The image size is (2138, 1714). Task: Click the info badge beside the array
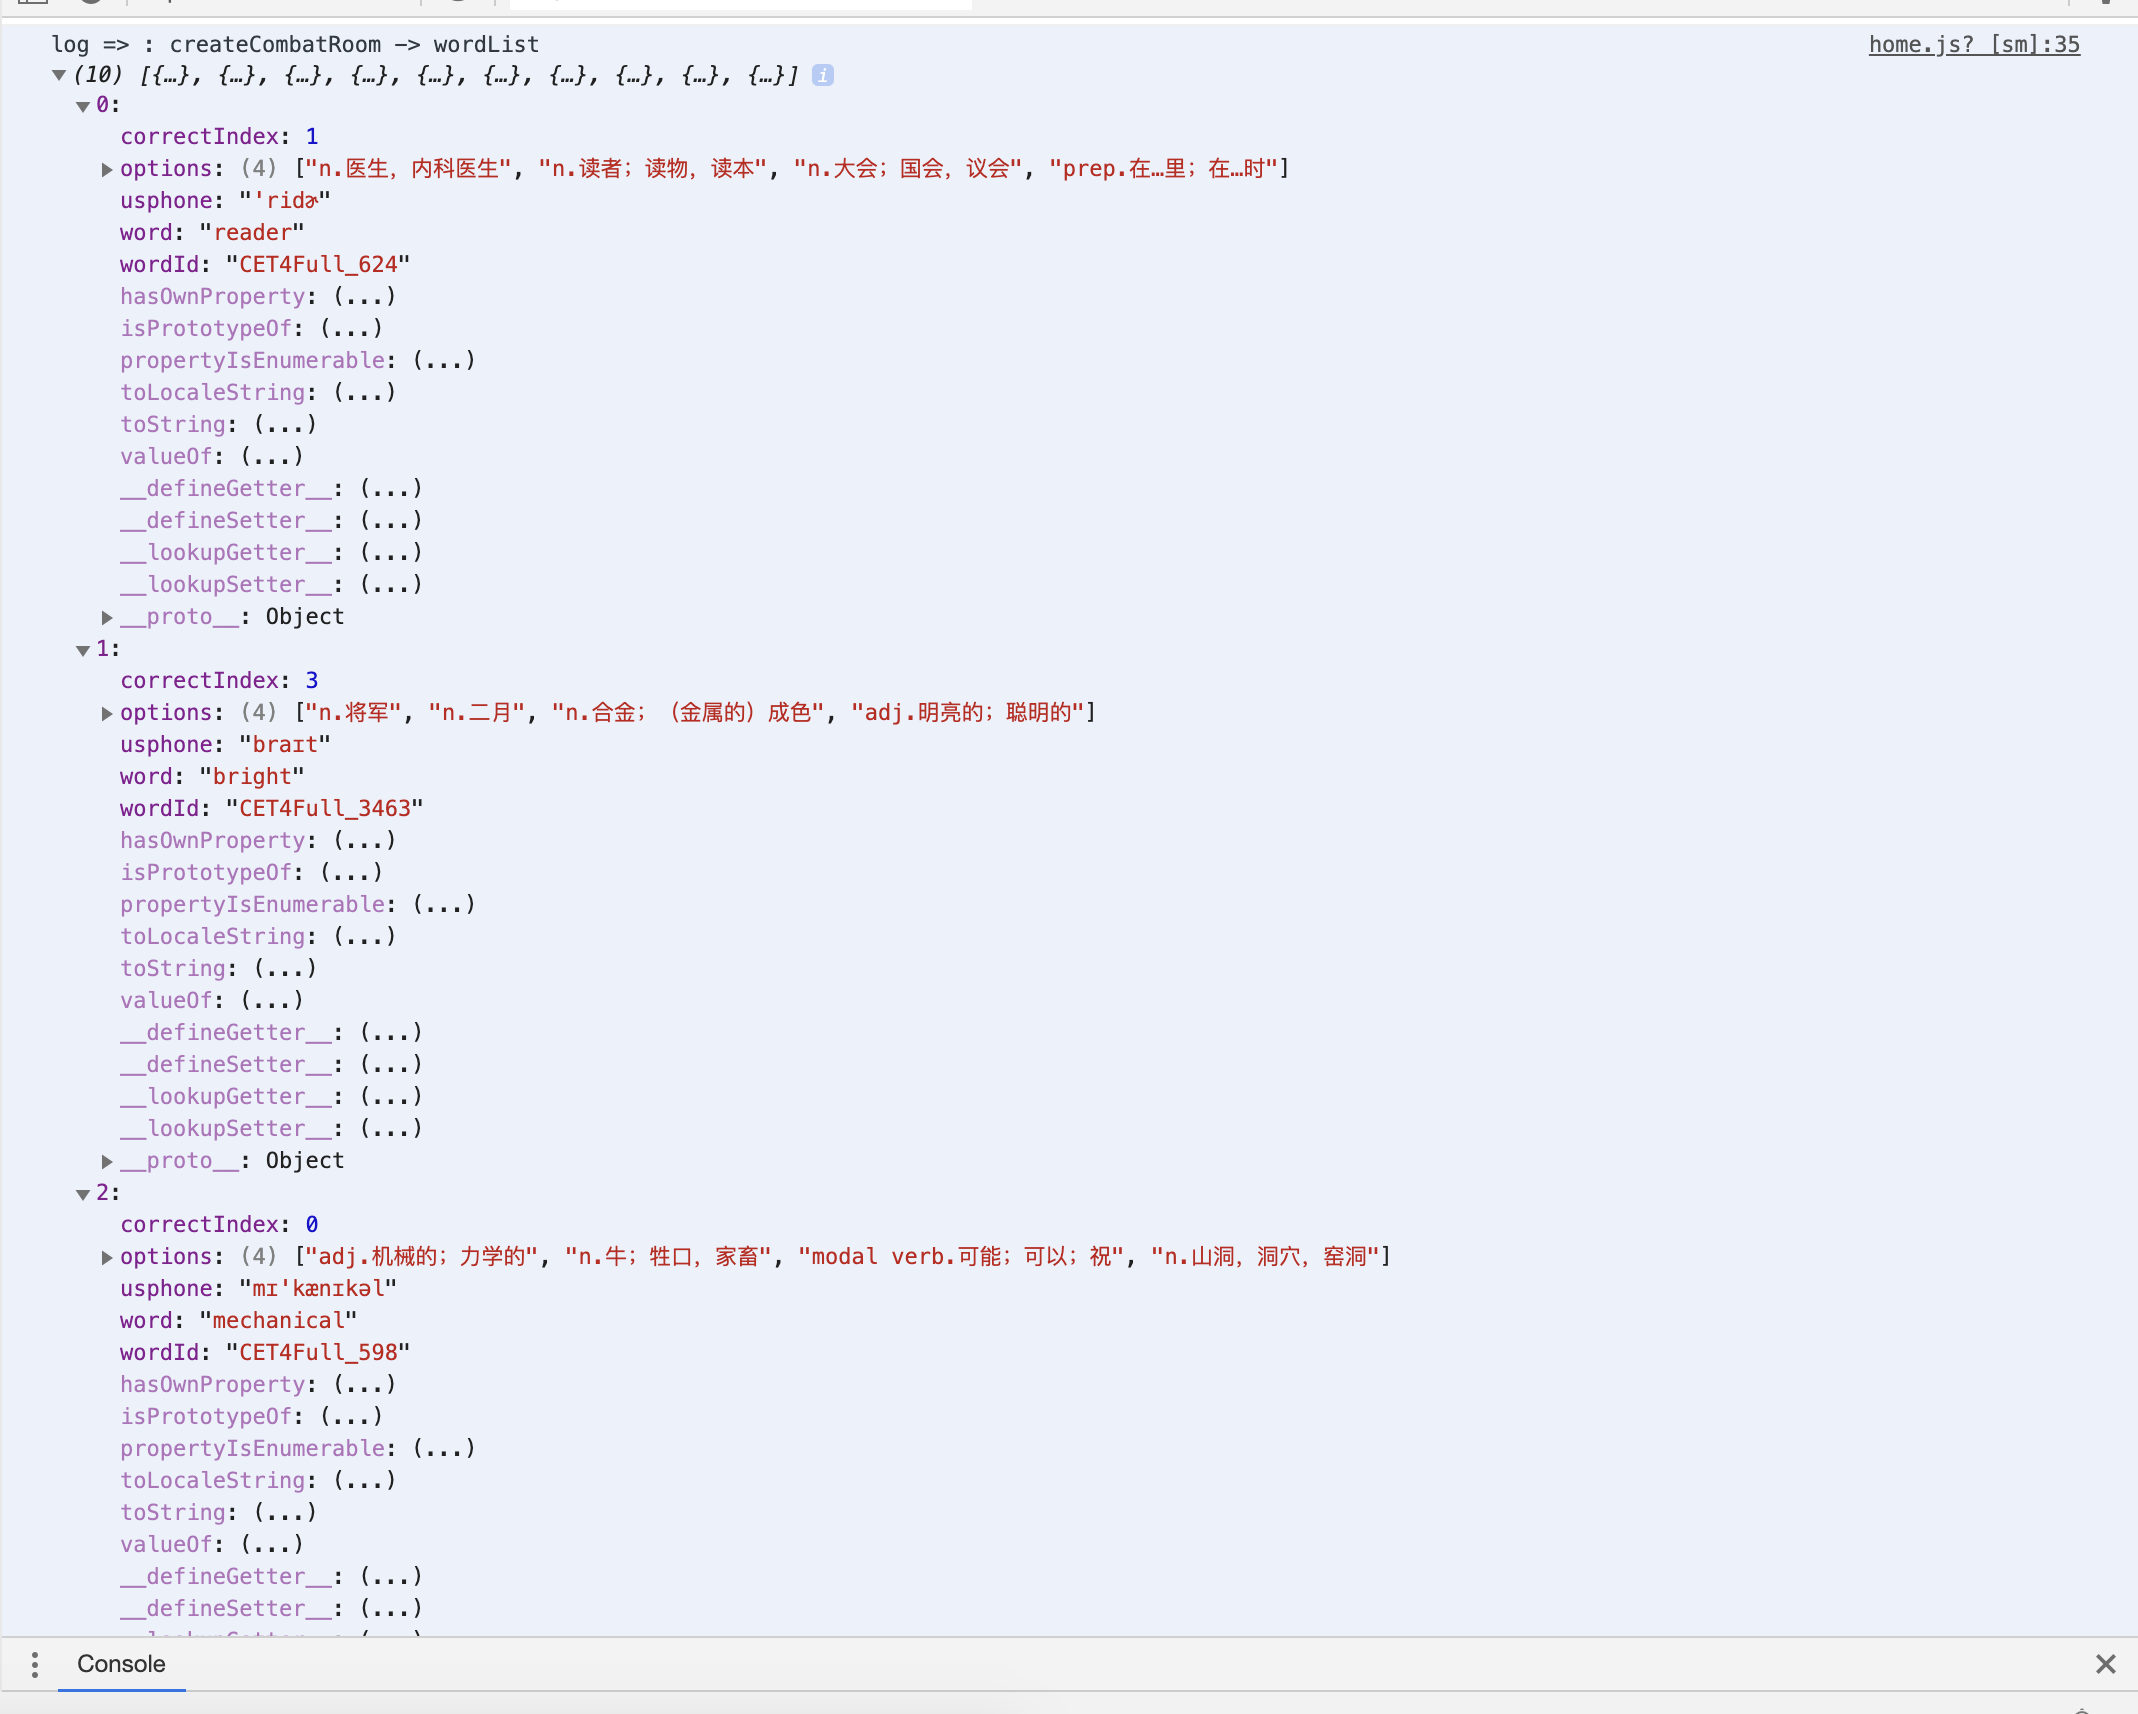click(x=822, y=75)
